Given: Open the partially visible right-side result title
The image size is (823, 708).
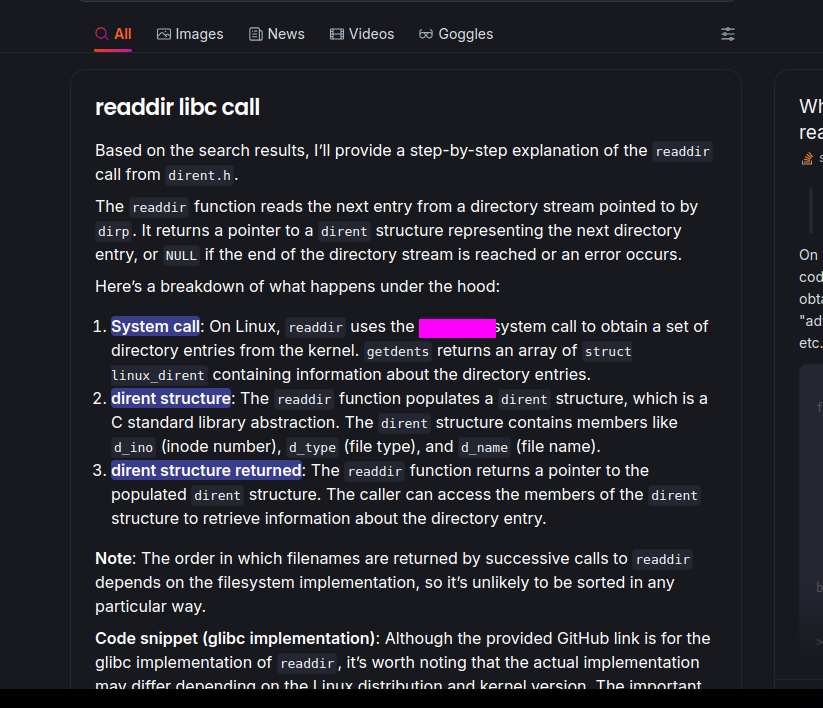Looking at the screenshot, I should [811, 119].
